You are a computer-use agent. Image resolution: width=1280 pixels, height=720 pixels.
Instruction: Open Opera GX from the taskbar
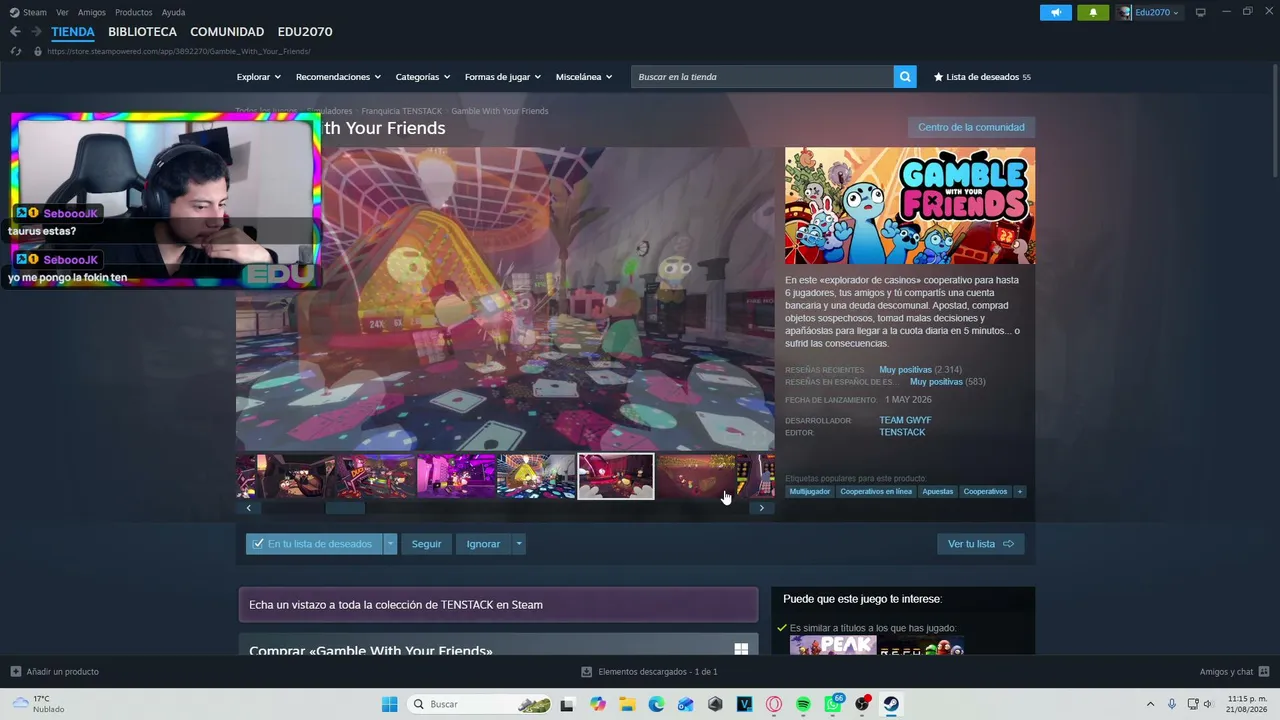click(x=774, y=704)
